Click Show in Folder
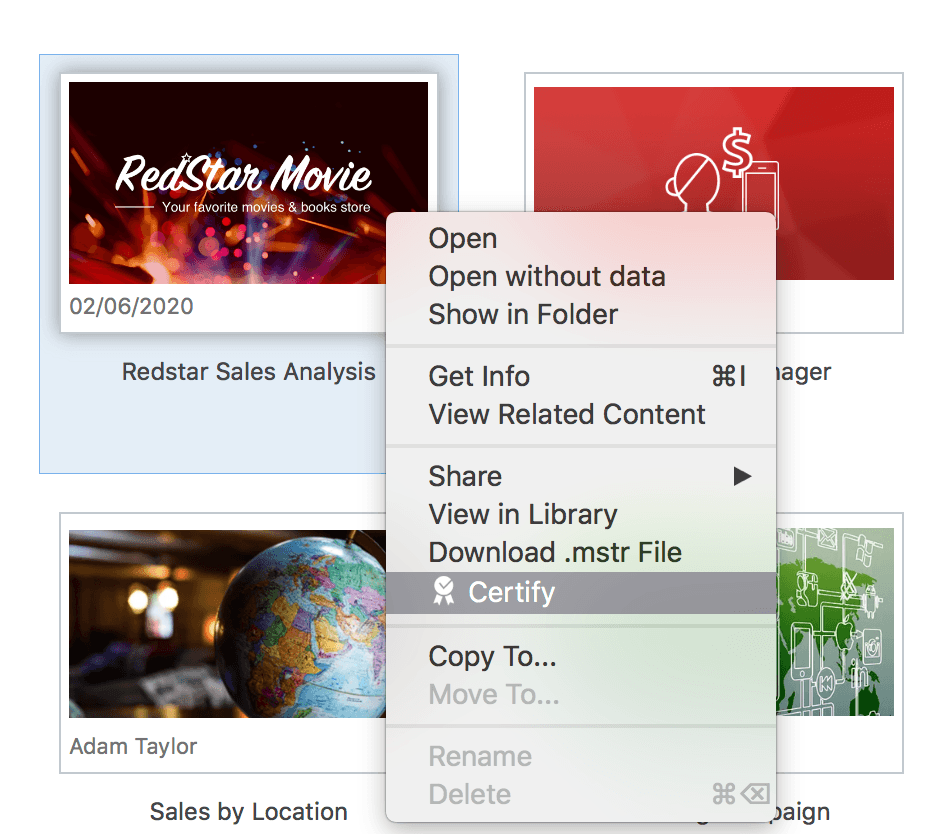934x834 pixels. 523,315
